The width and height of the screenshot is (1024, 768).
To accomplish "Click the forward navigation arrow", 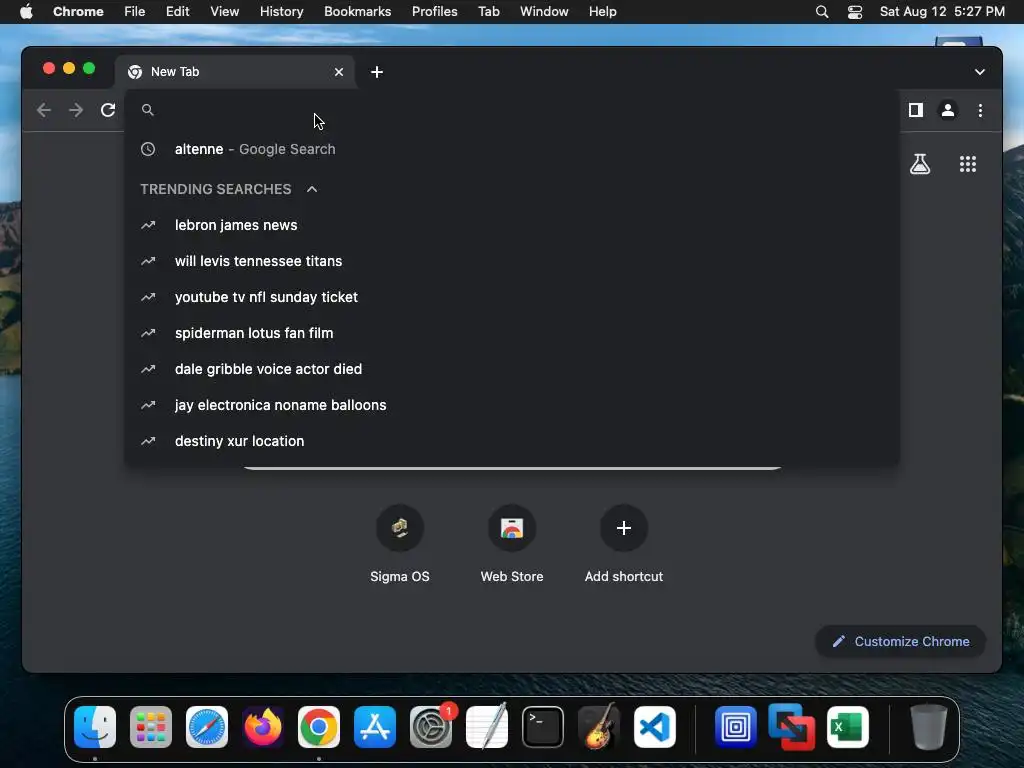I will point(76,110).
